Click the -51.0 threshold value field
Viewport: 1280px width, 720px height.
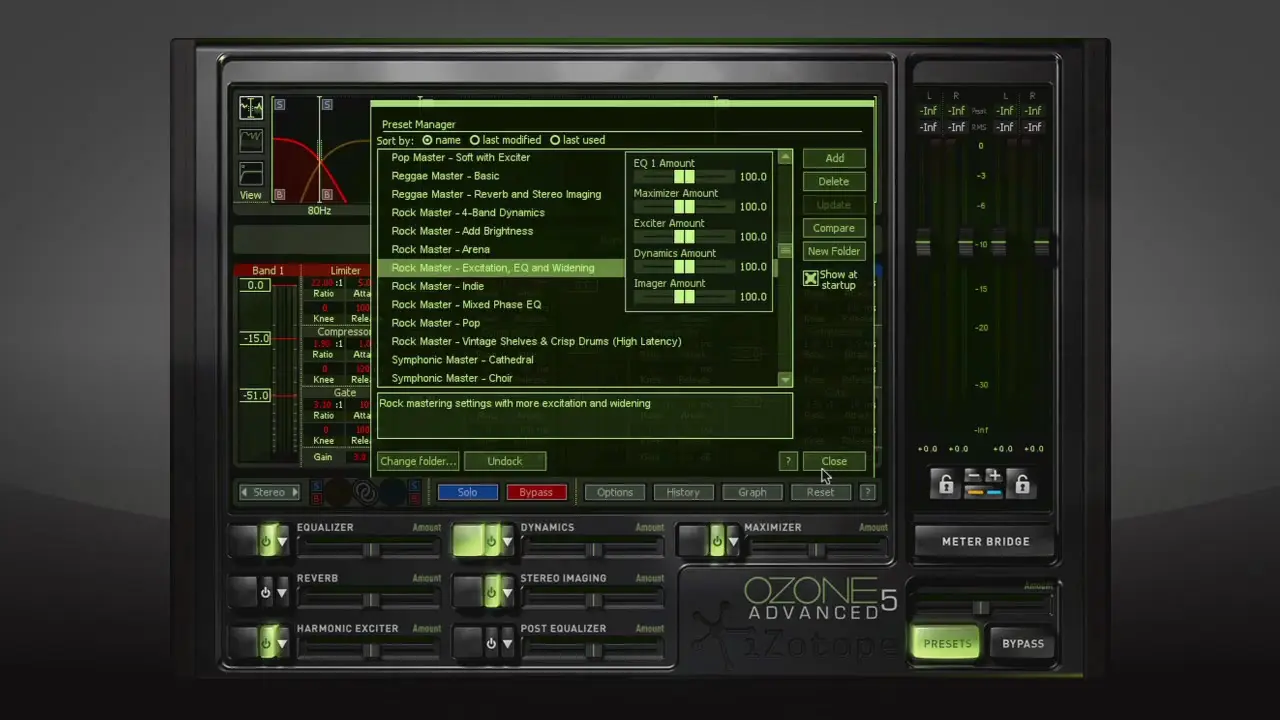pyautogui.click(x=256, y=396)
